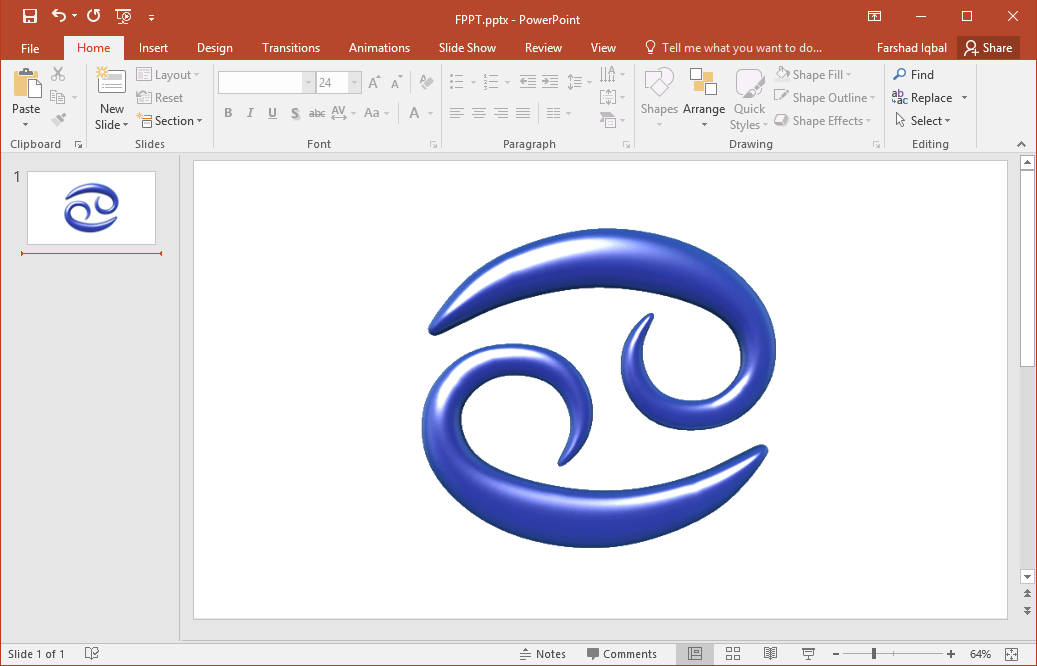1037x666 pixels.
Task: Click the Share button
Action: 988,48
